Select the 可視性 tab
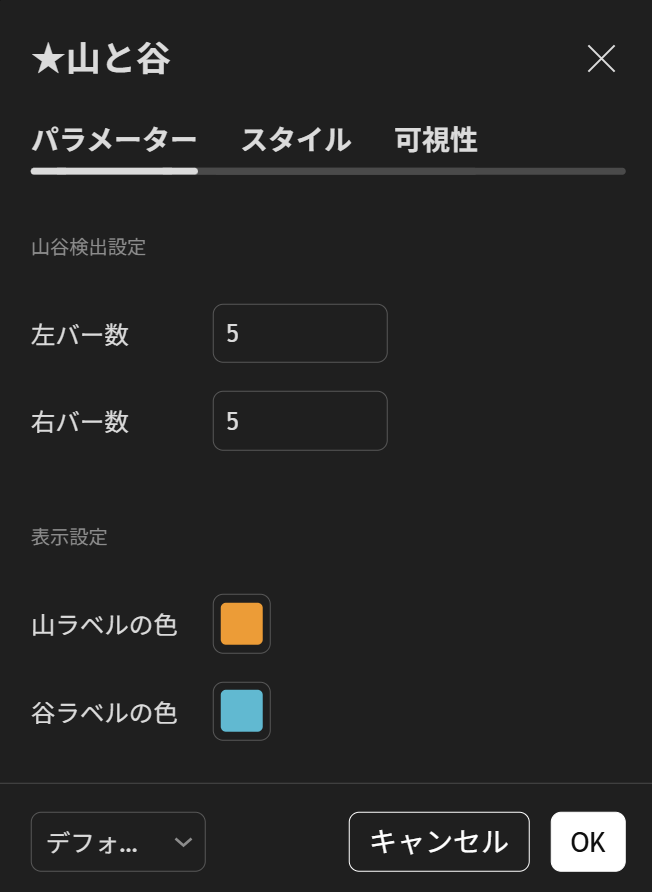652x892 pixels. 436,140
